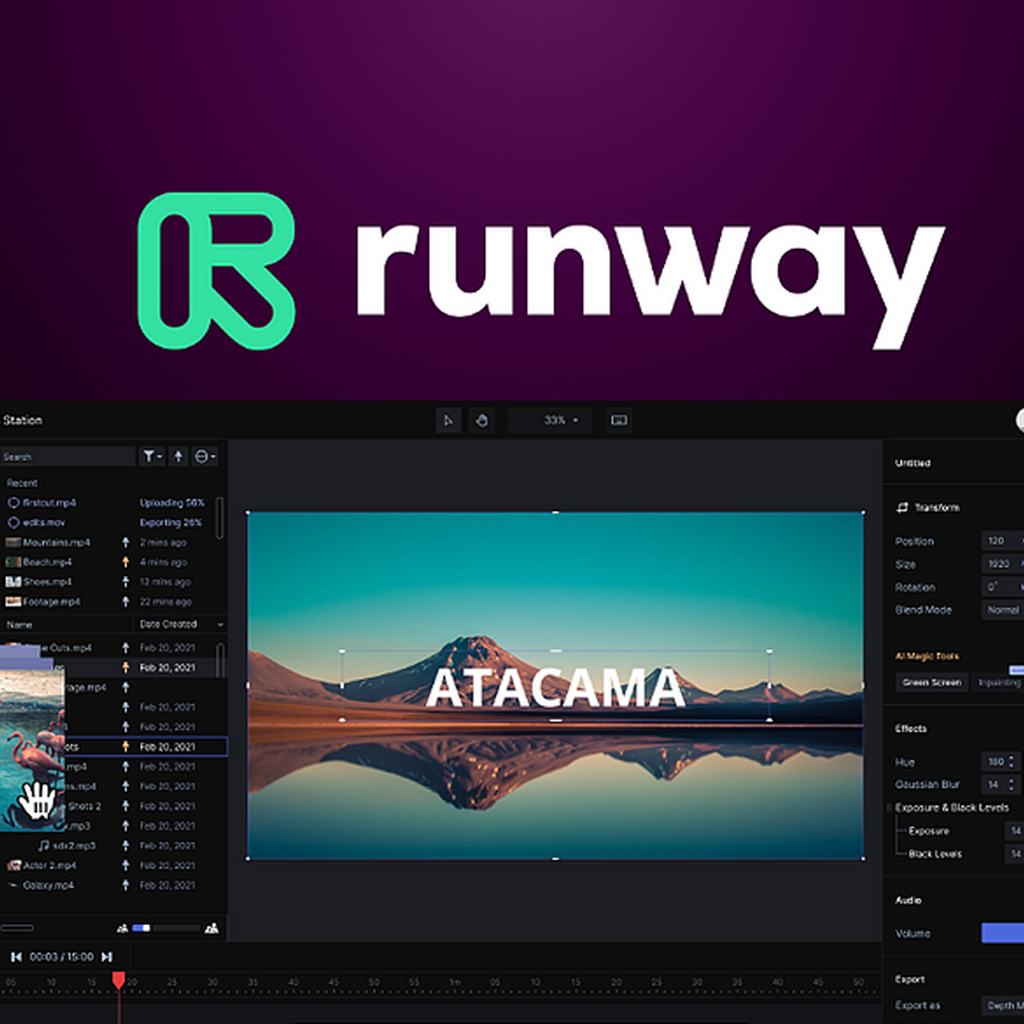Click the Uploading 56% status
The height and width of the screenshot is (1024, 1024).
click(x=172, y=502)
